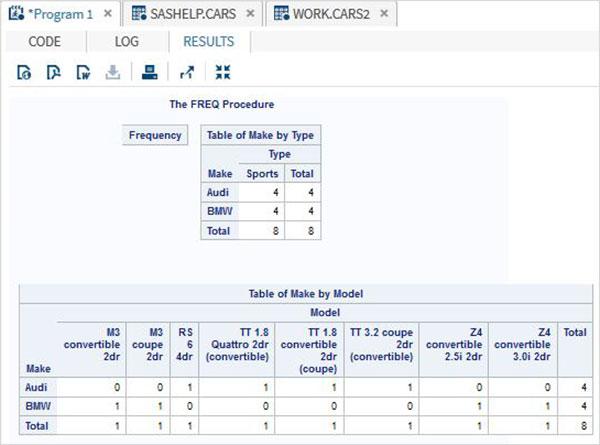Click Audi TT 3.2 coupe count cell
The height and width of the screenshot is (445, 600).
pos(382,387)
